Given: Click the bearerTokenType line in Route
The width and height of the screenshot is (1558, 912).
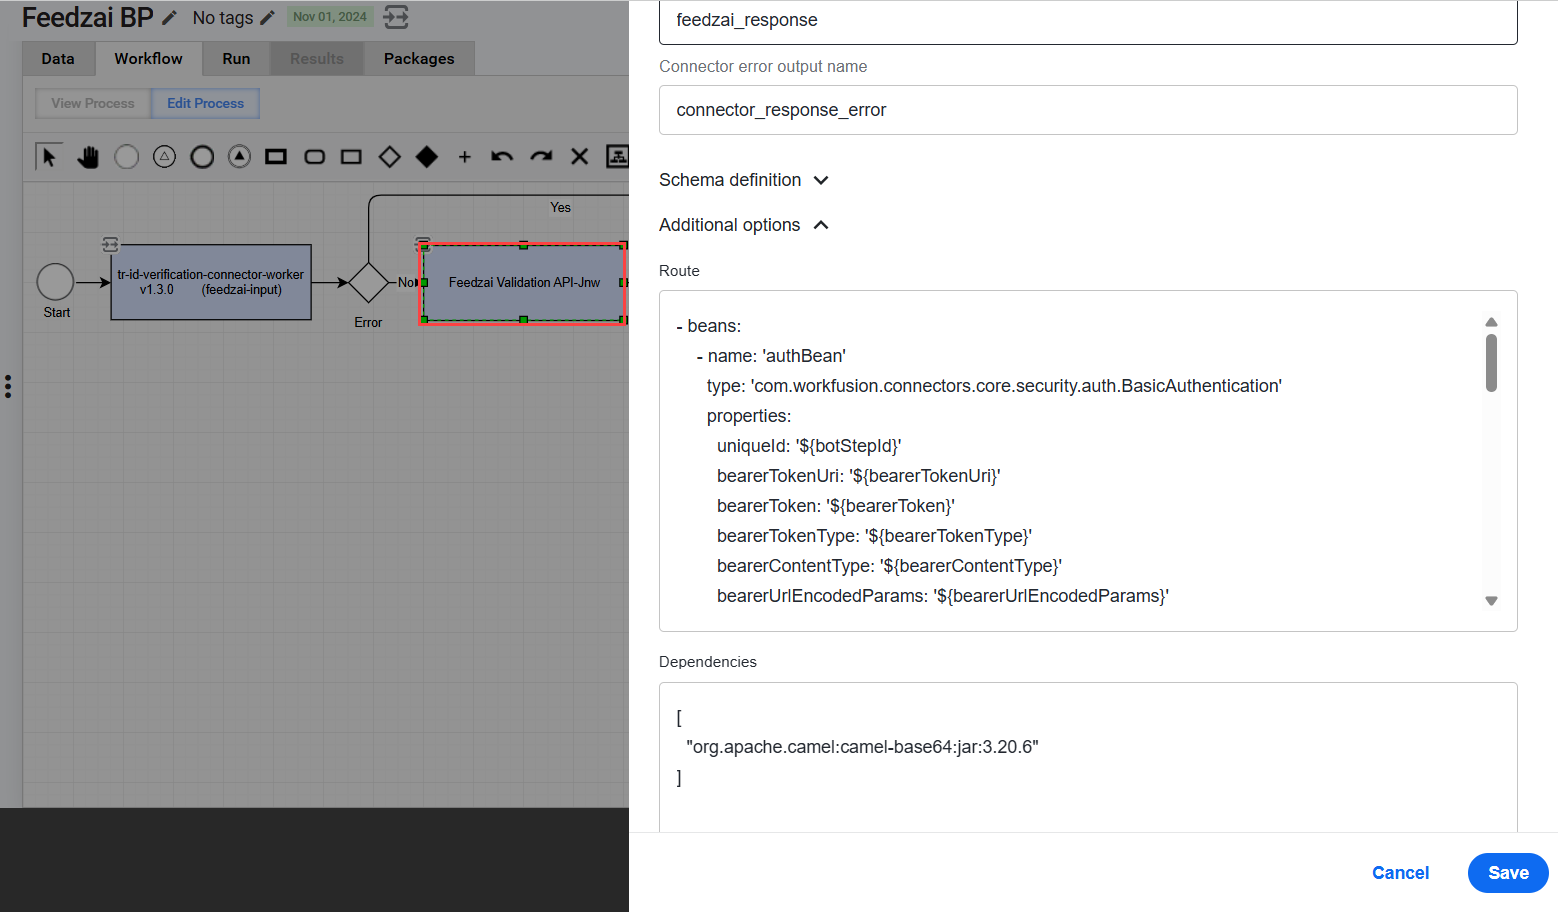Looking at the screenshot, I should click(874, 536).
